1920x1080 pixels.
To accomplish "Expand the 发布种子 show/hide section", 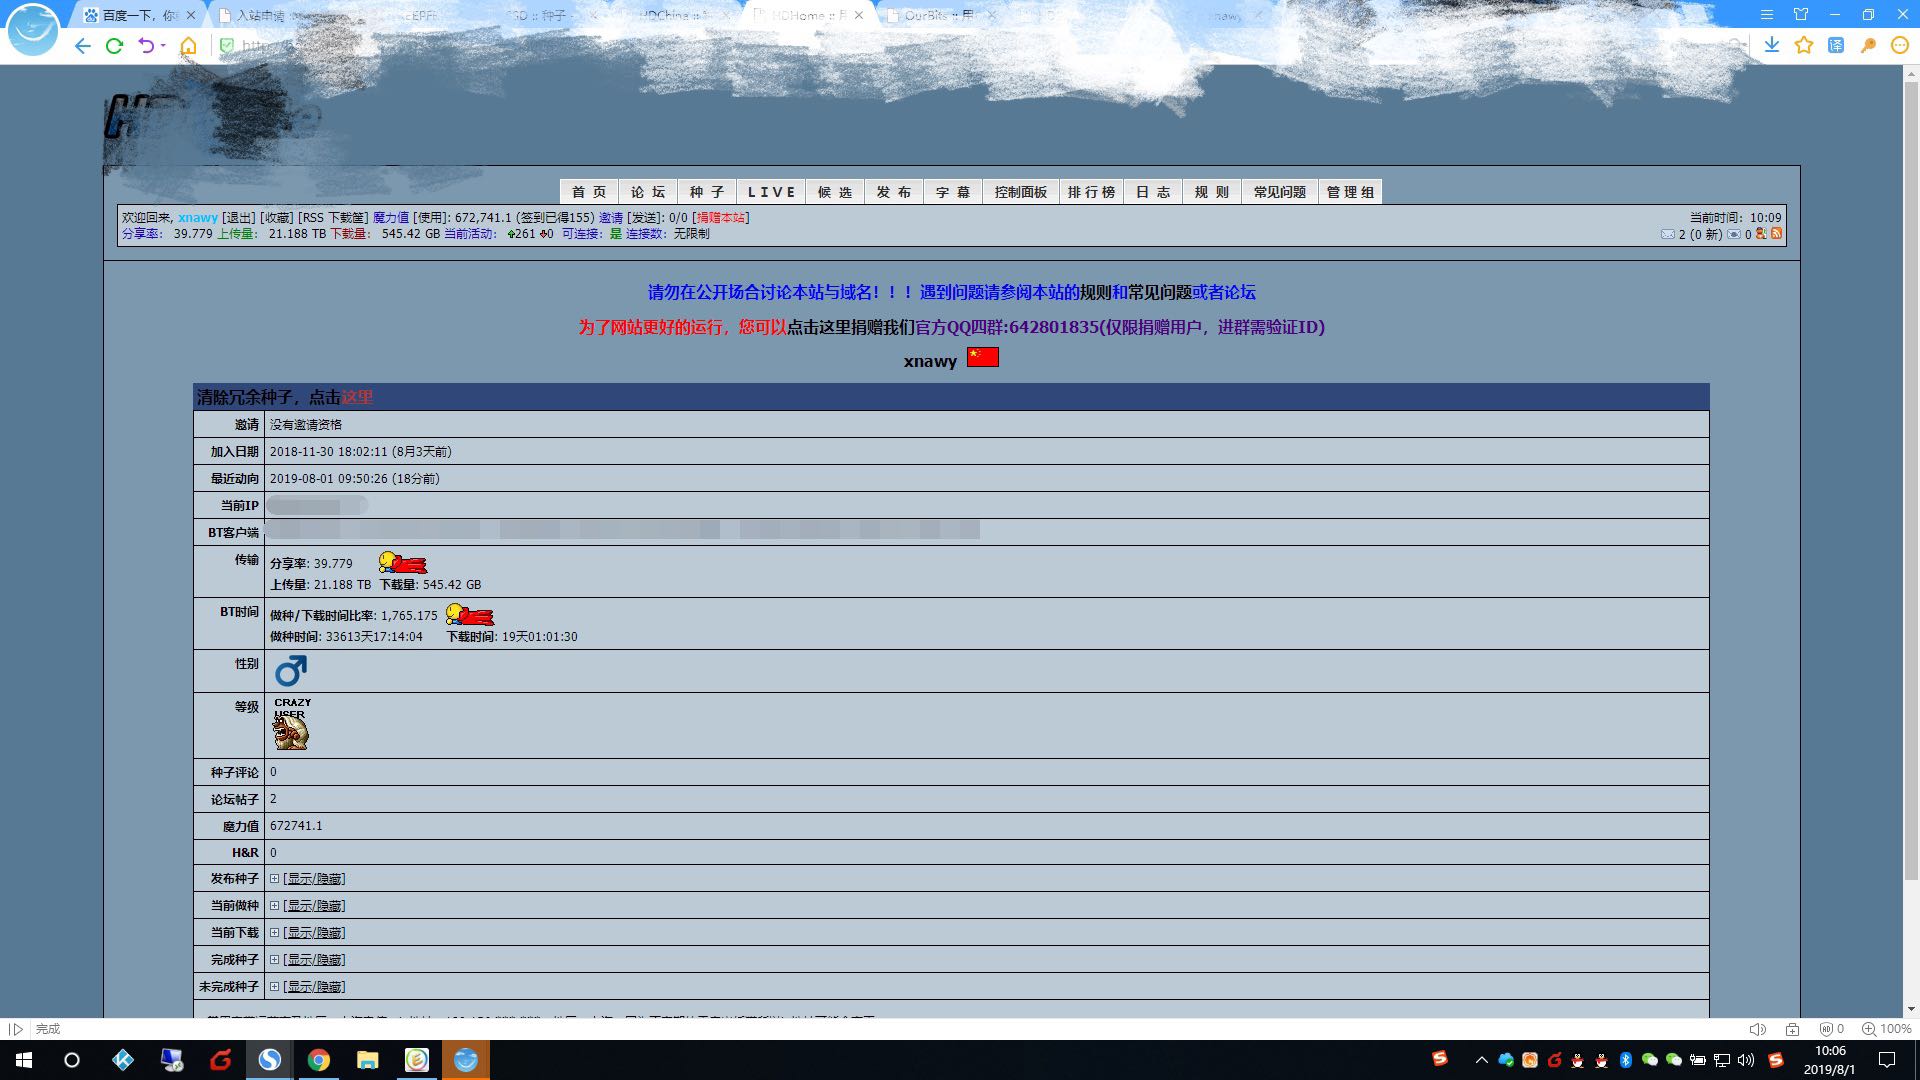I will pos(315,879).
